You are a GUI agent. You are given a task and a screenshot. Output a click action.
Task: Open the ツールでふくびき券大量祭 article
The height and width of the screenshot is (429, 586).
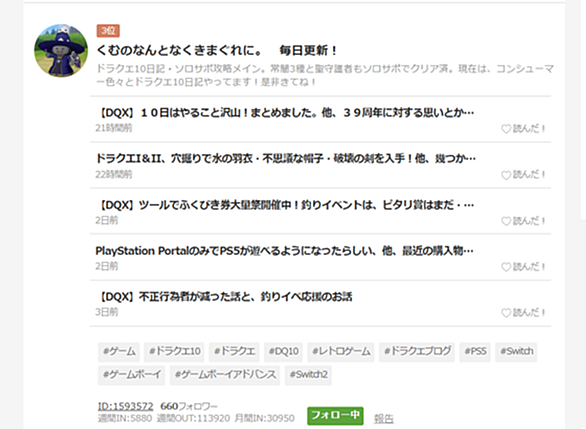point(285,205)
